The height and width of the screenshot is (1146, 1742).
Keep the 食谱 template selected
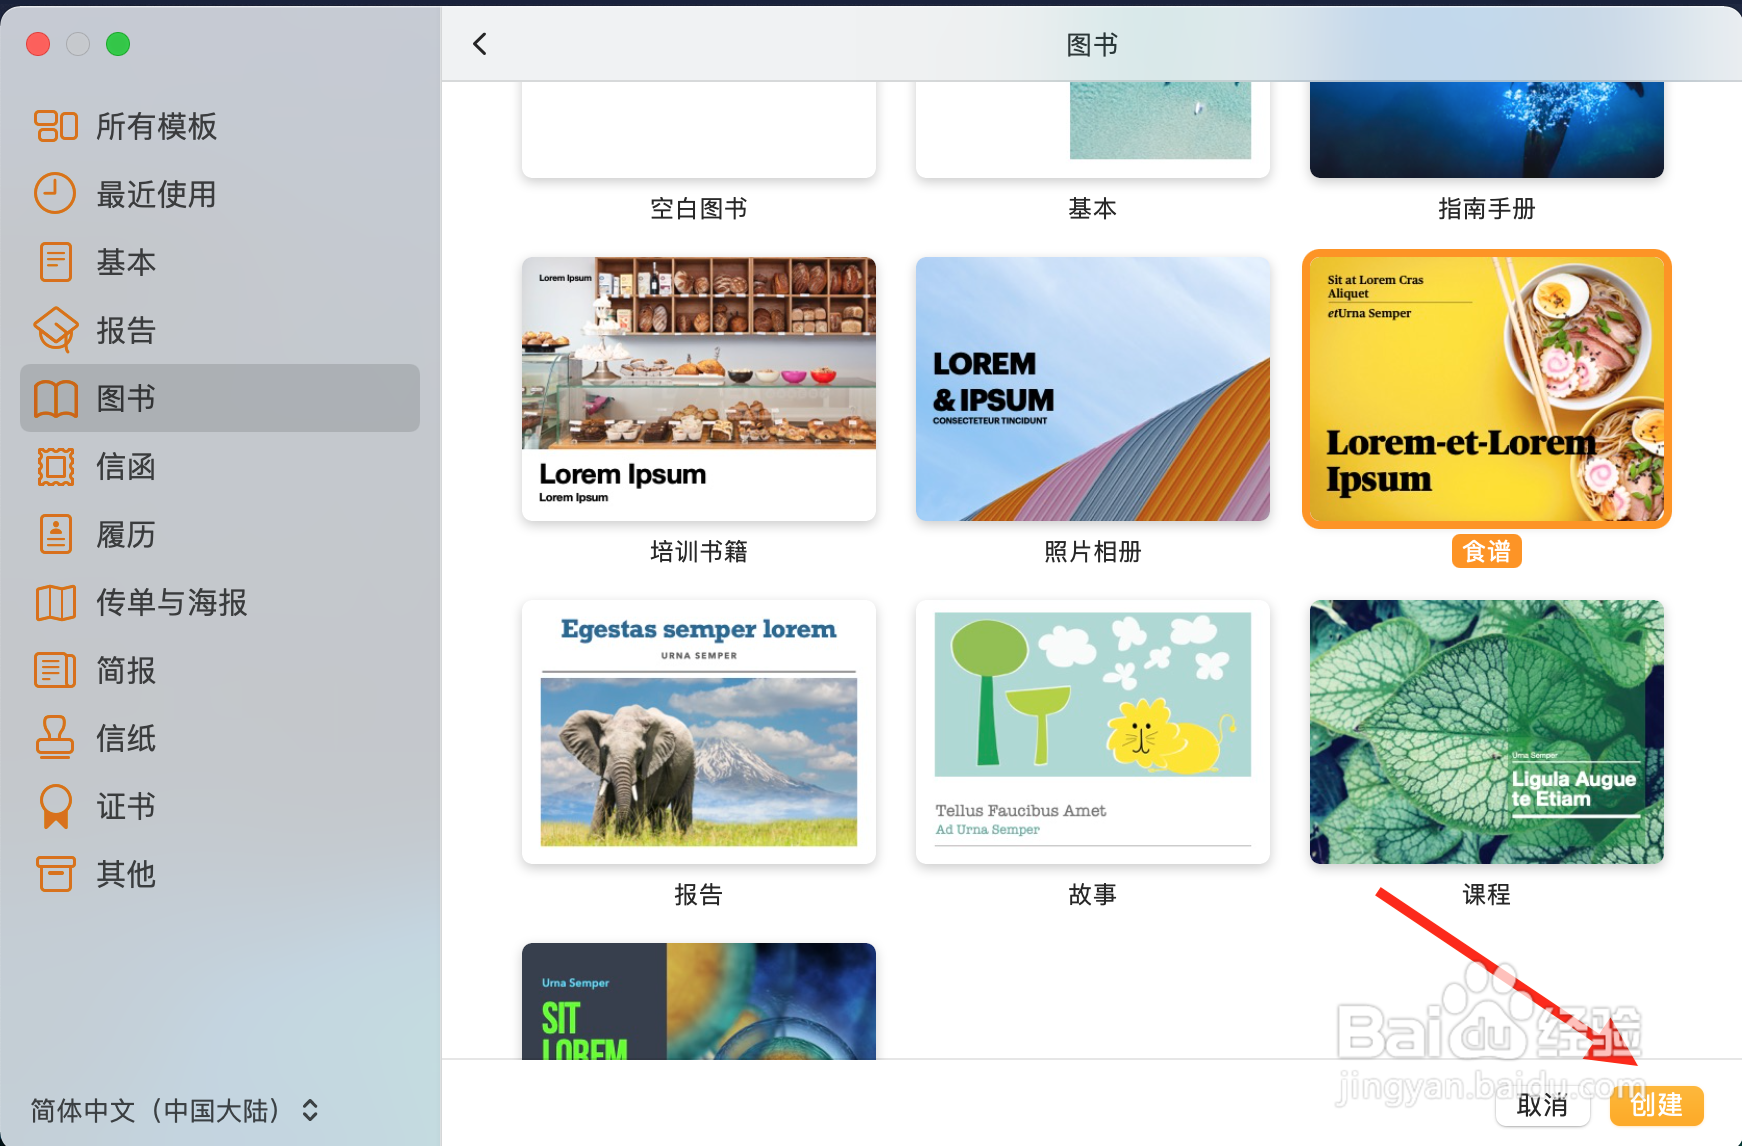(x=1486, y=389)
